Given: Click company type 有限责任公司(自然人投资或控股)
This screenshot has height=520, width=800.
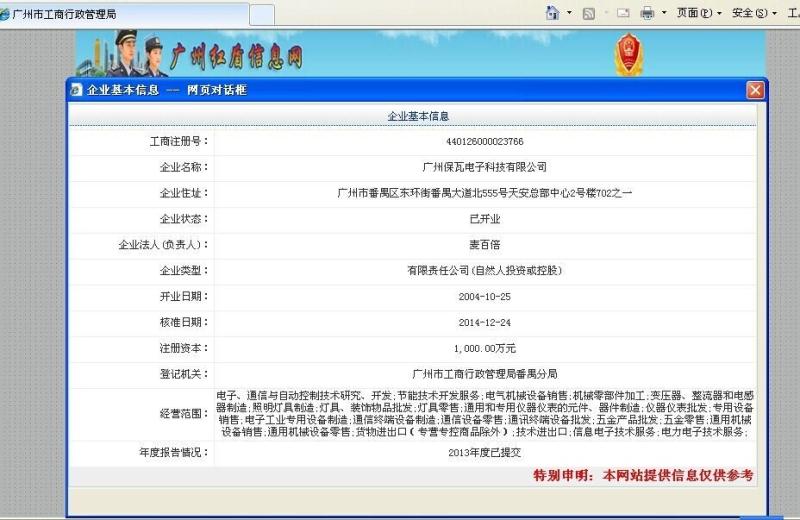Looking at the screenshot, I should click(x=485, y=271).
